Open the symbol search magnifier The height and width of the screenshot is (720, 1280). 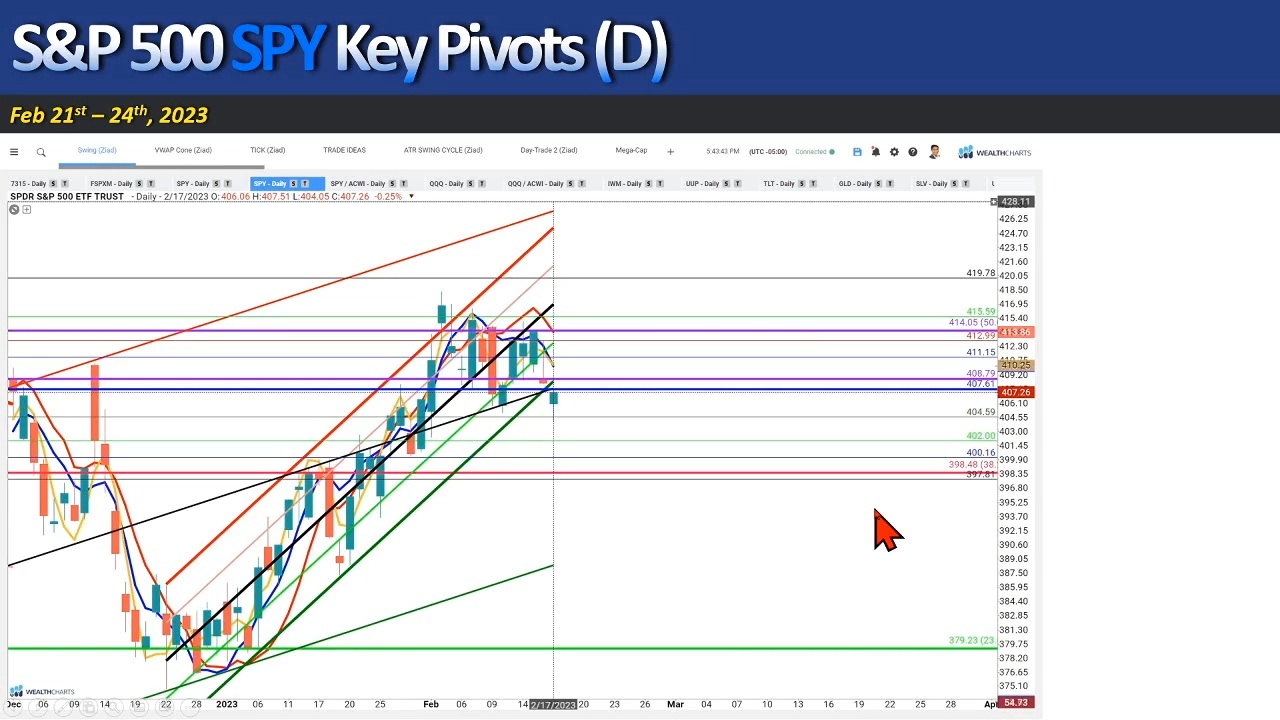(x=41, y=152)
